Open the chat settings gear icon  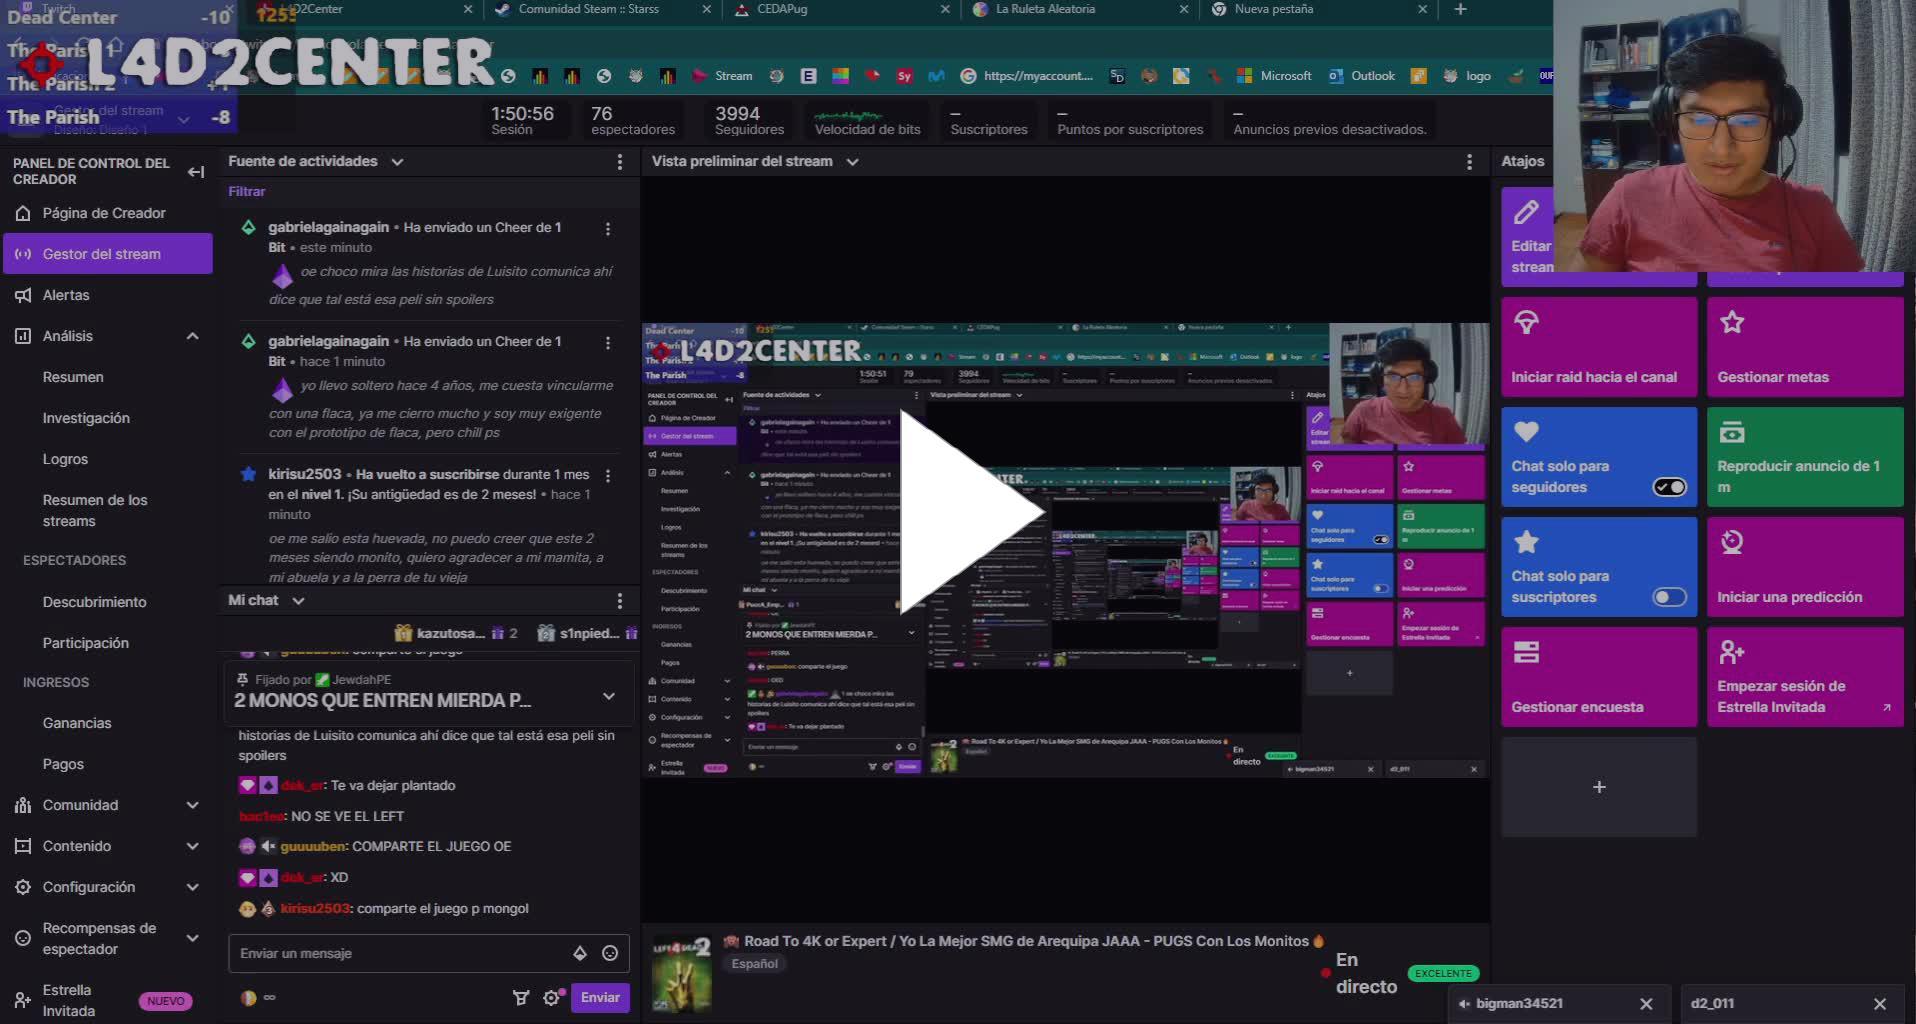pos(551,997)
